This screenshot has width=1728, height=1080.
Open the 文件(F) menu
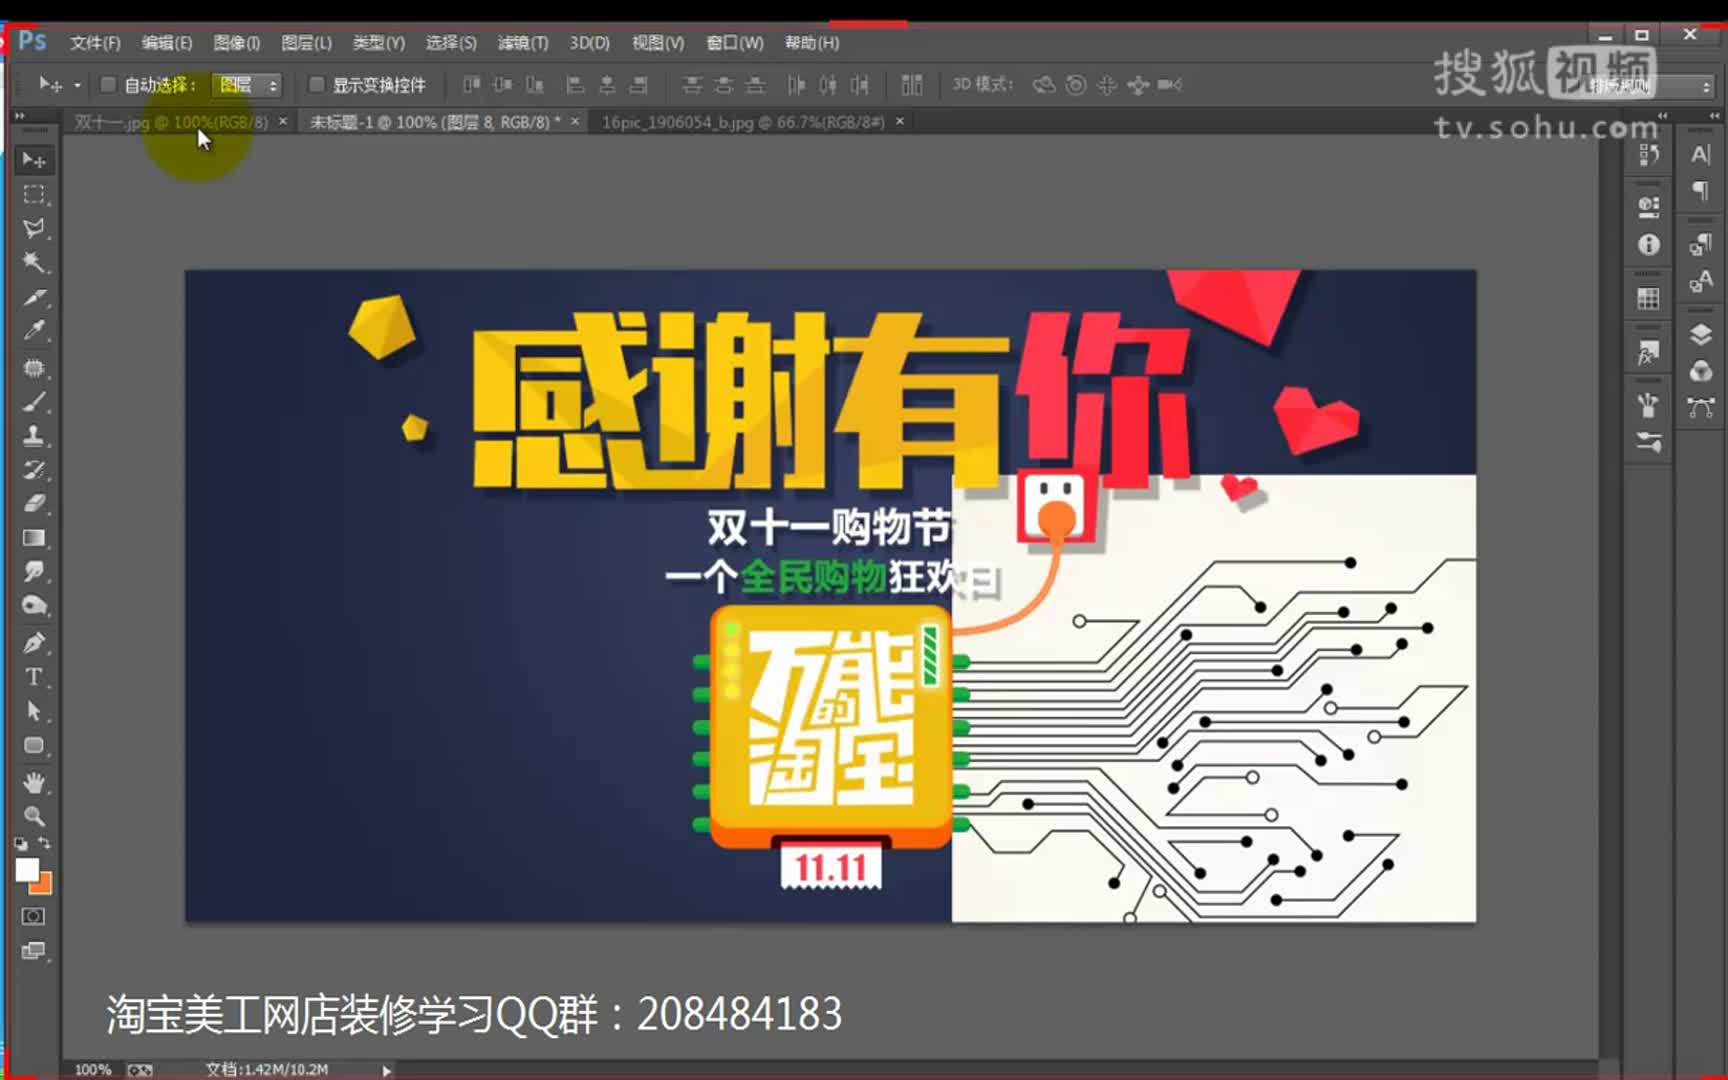(95, 43)
